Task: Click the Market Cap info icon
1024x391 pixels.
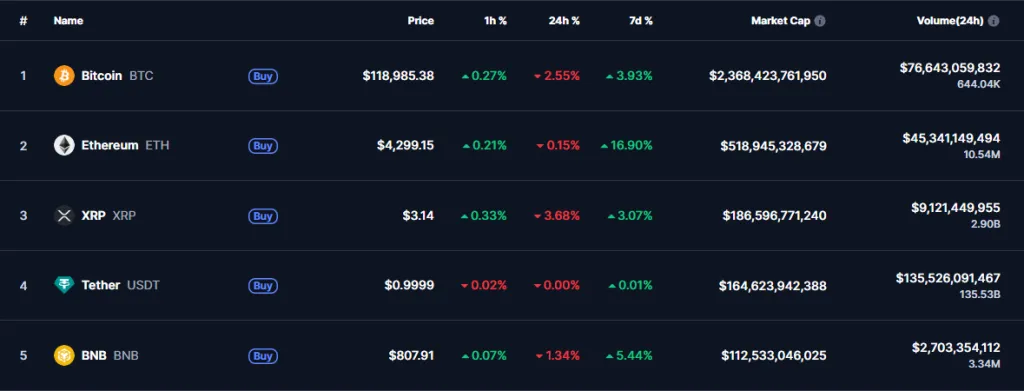Action: click(820, 21)
